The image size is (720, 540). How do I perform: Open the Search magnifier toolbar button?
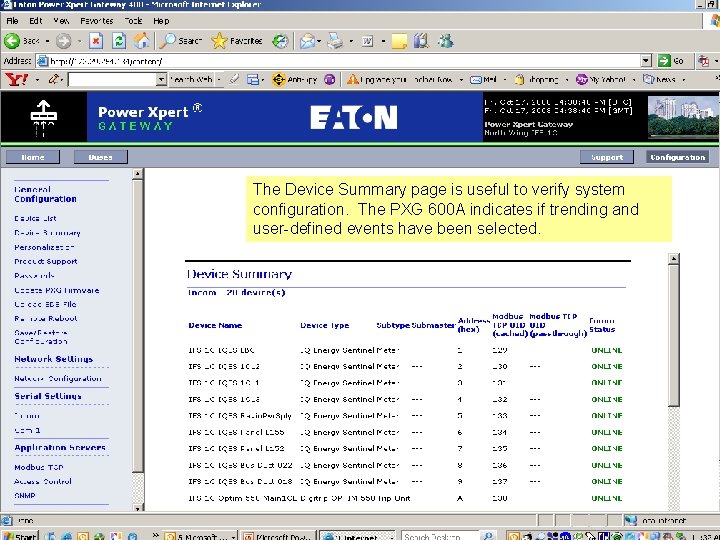click(181, 41)
